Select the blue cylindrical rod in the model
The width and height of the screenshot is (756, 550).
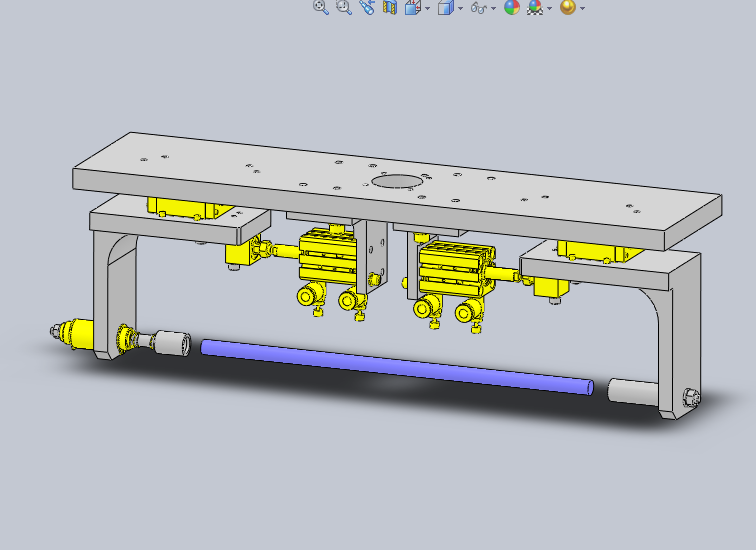click(x=396, y=367)
